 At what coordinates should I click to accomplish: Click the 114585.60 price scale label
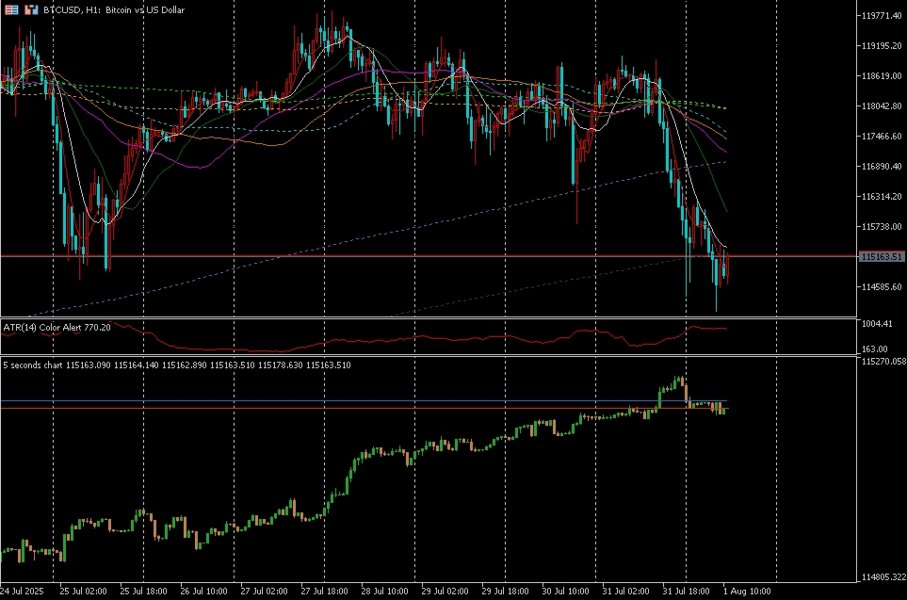pyautogui.click(x=882, y=286)
